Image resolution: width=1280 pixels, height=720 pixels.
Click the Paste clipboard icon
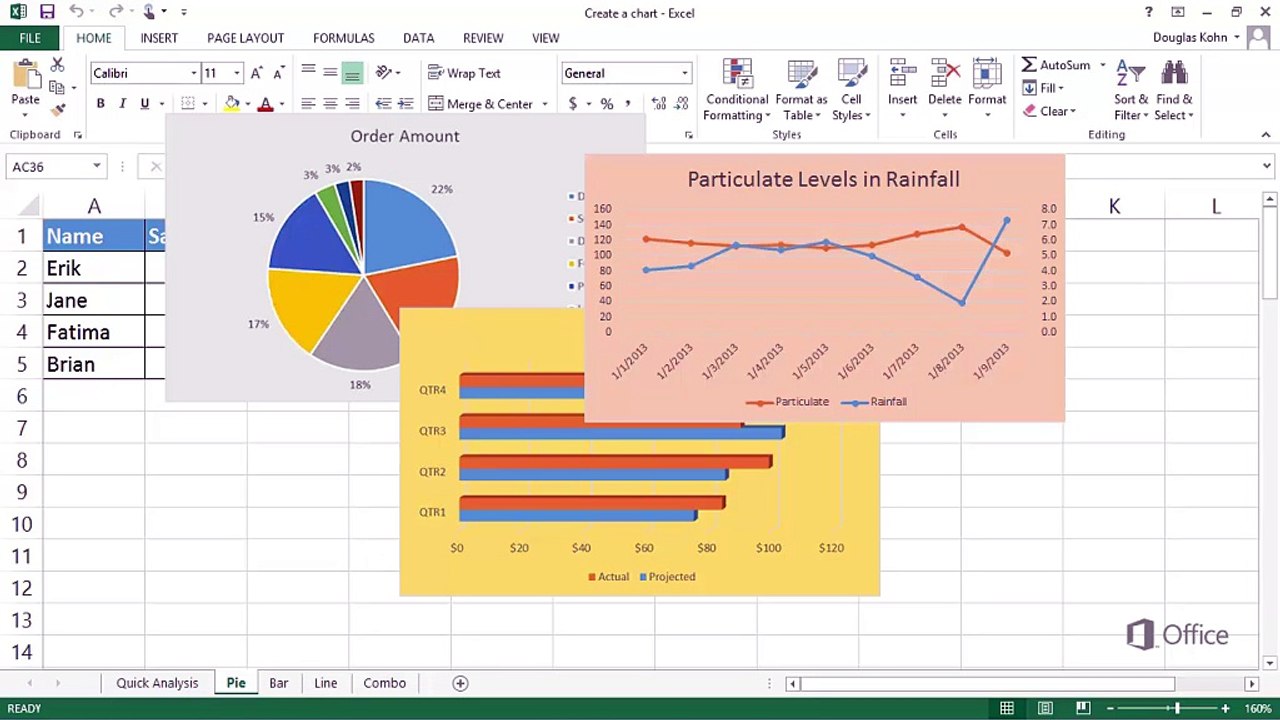[x=25, y=74]
